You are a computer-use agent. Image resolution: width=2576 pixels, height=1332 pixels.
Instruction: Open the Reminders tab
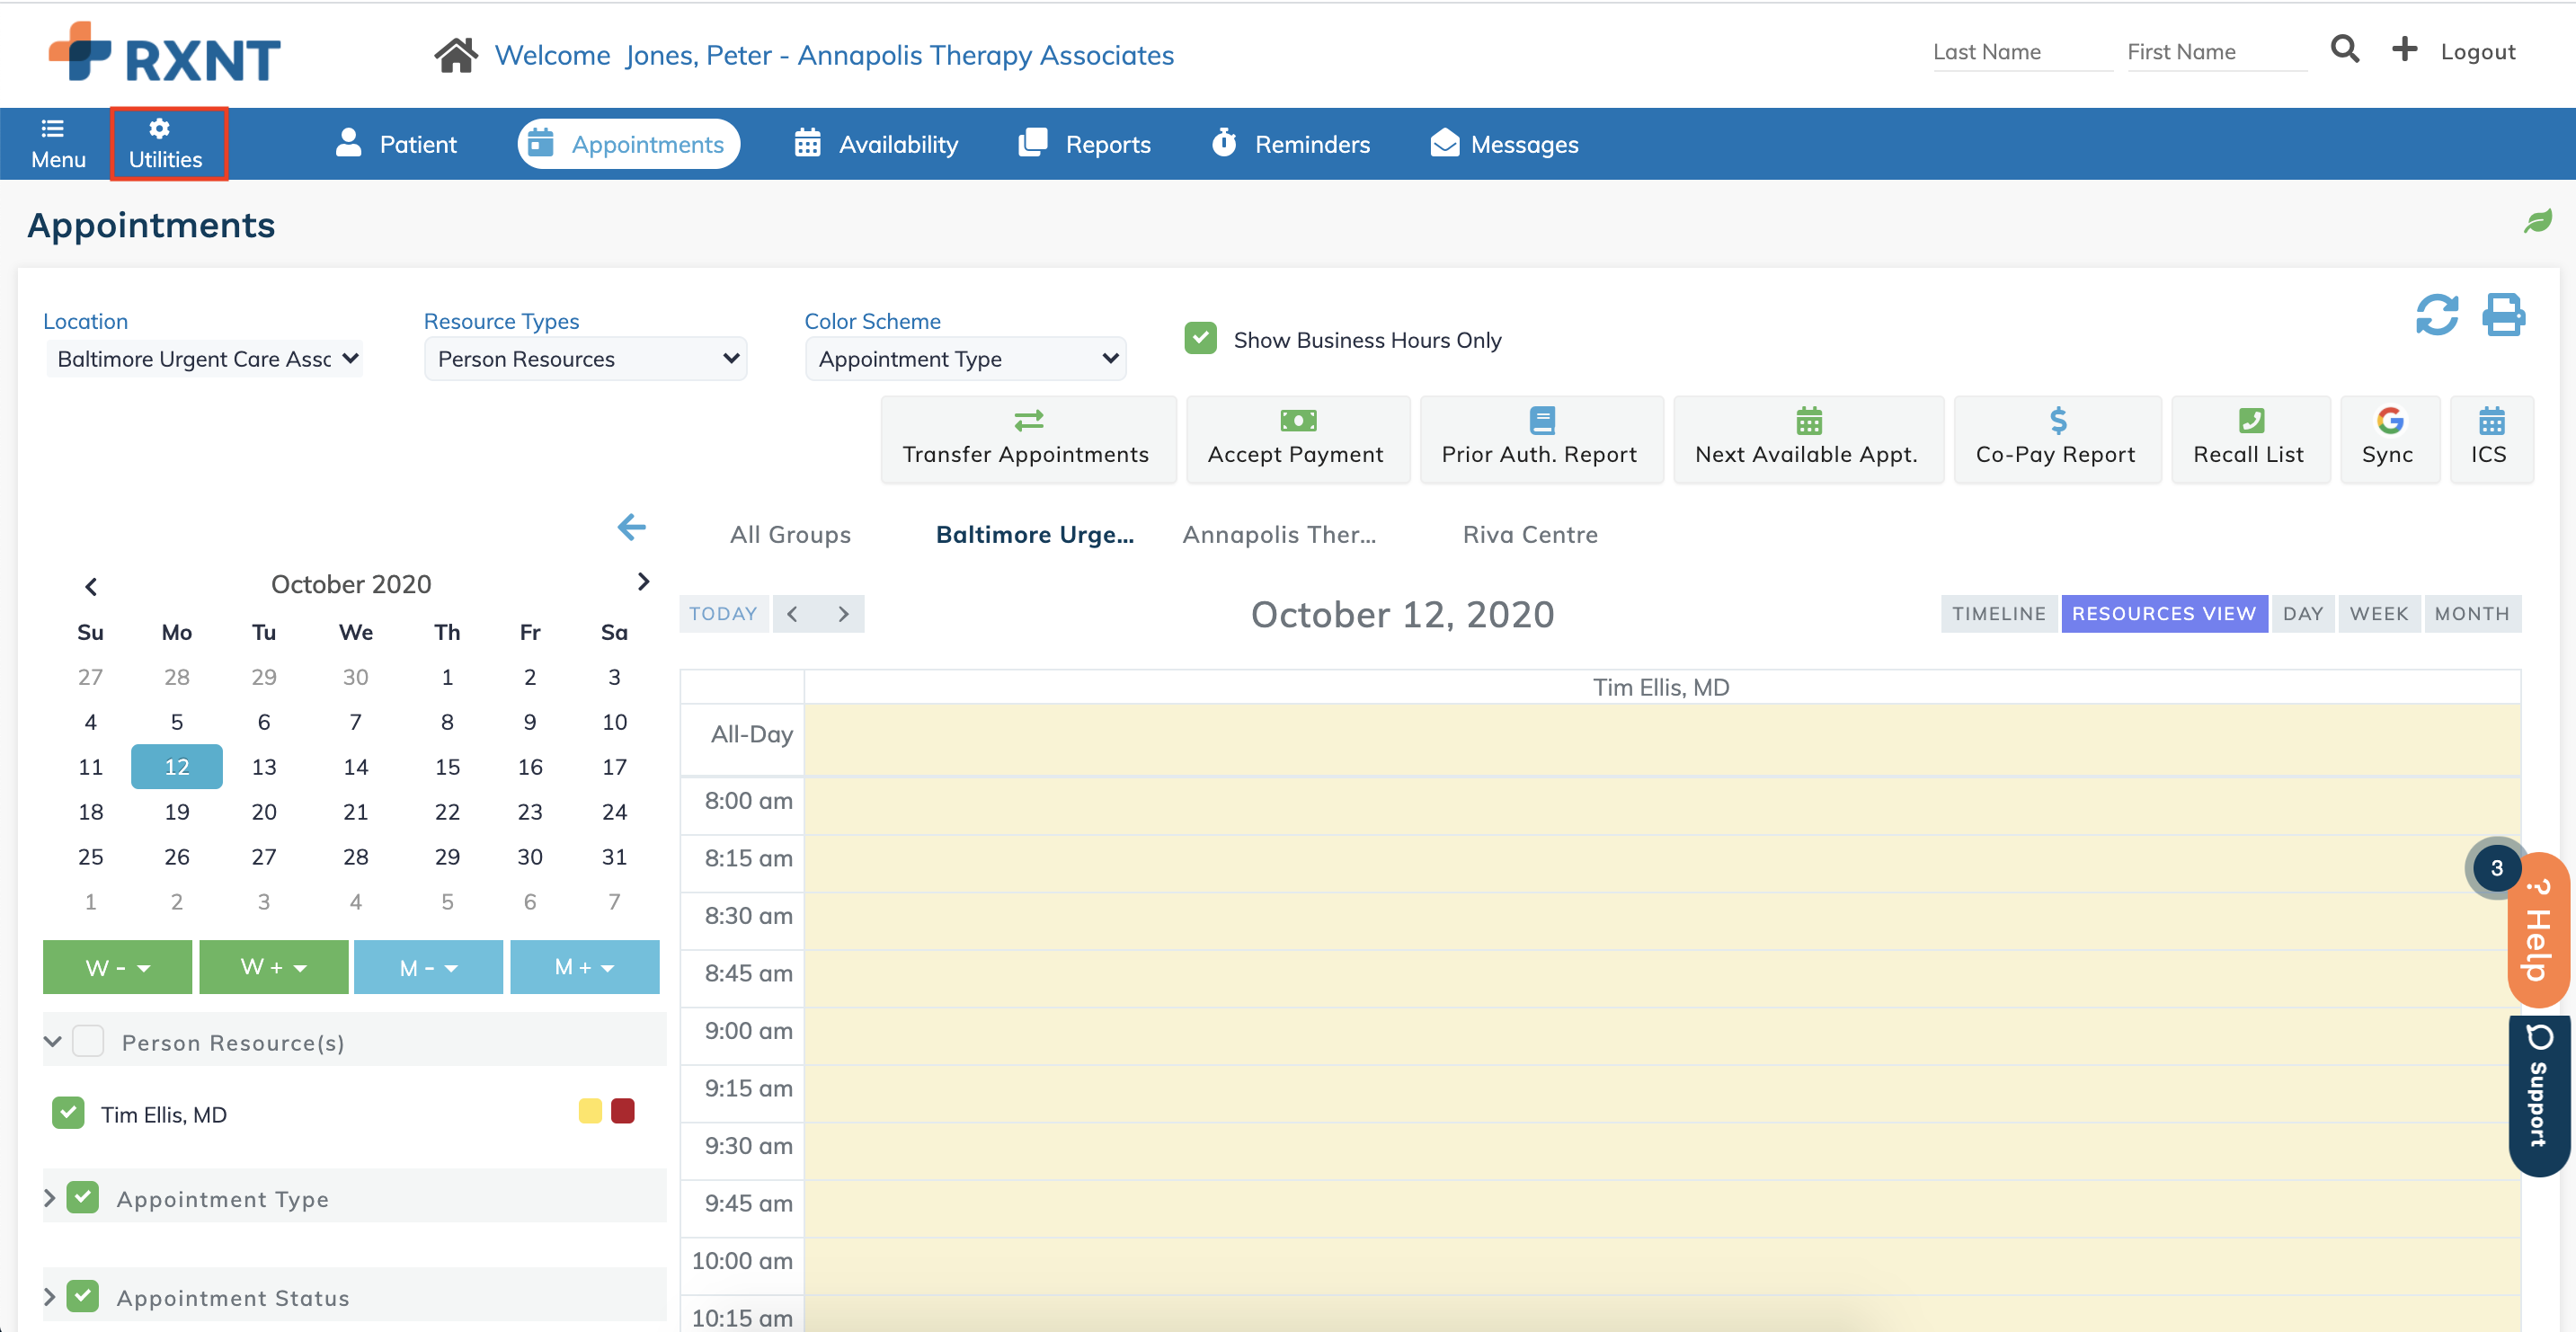coord(1291,144)
